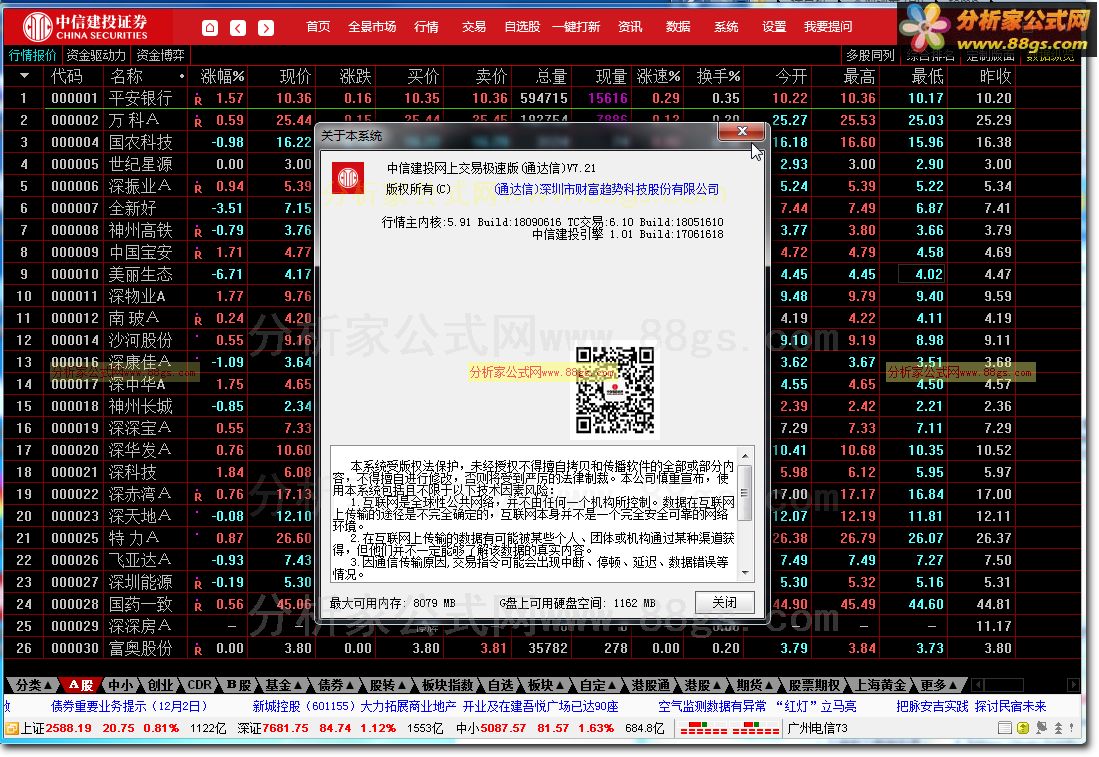Click the double-up-arrow icon in status bar tray

1058,728
